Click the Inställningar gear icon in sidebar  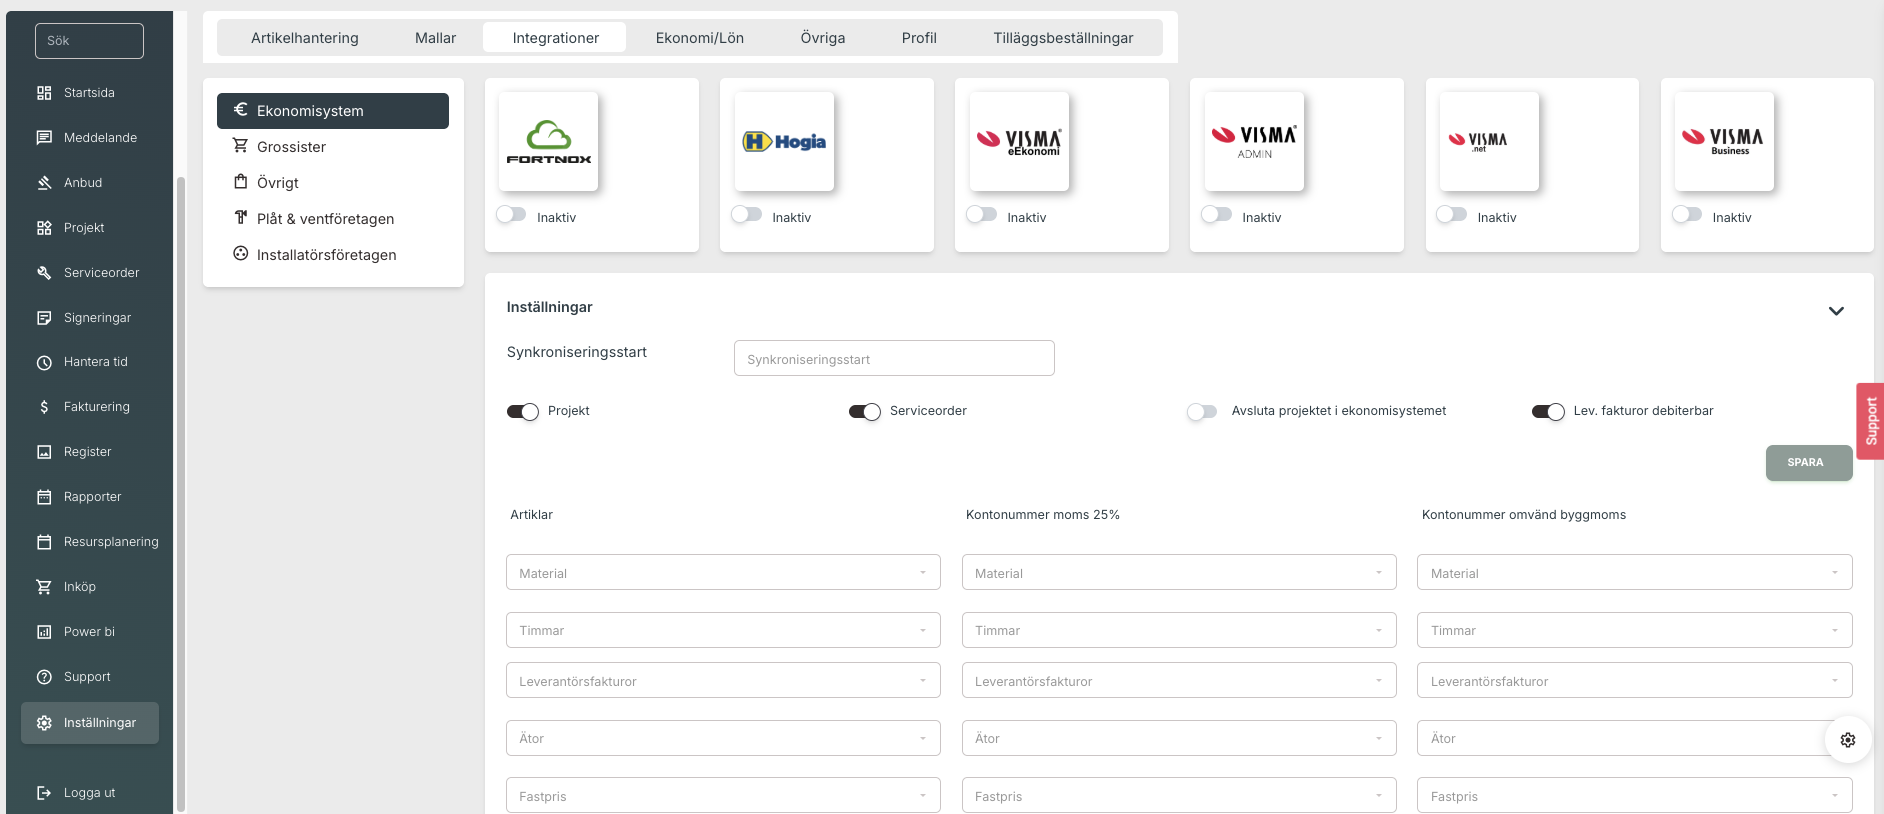click(x=44, y=723)
